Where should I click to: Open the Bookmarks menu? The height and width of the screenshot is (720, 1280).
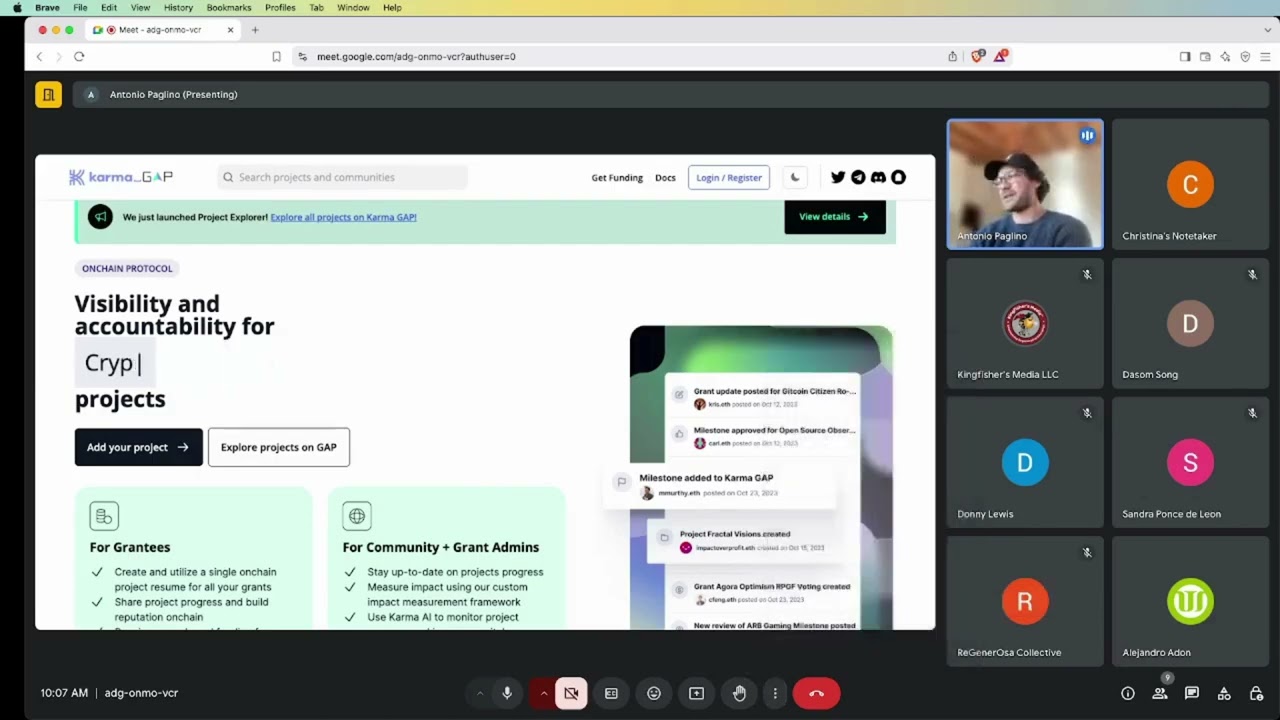[x=229, y=8]
